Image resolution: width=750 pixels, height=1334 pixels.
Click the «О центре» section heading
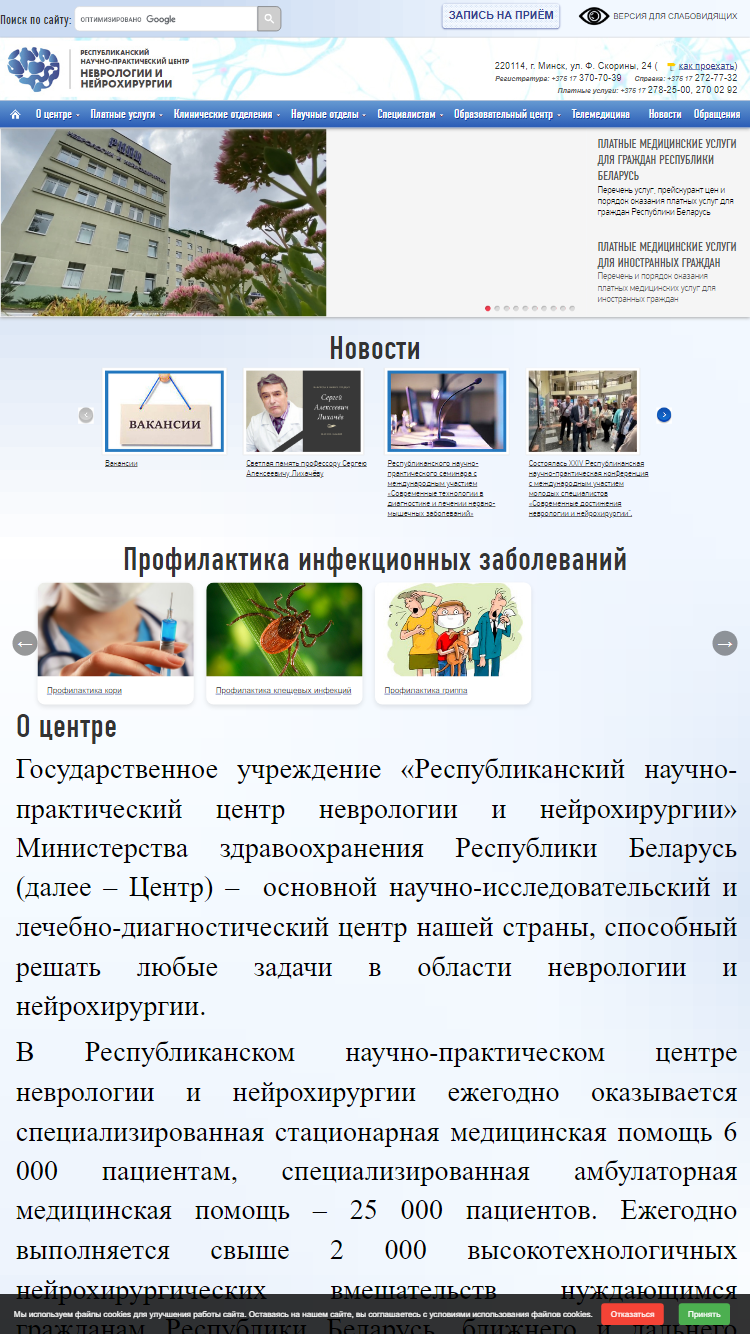[x=66, y=727]
